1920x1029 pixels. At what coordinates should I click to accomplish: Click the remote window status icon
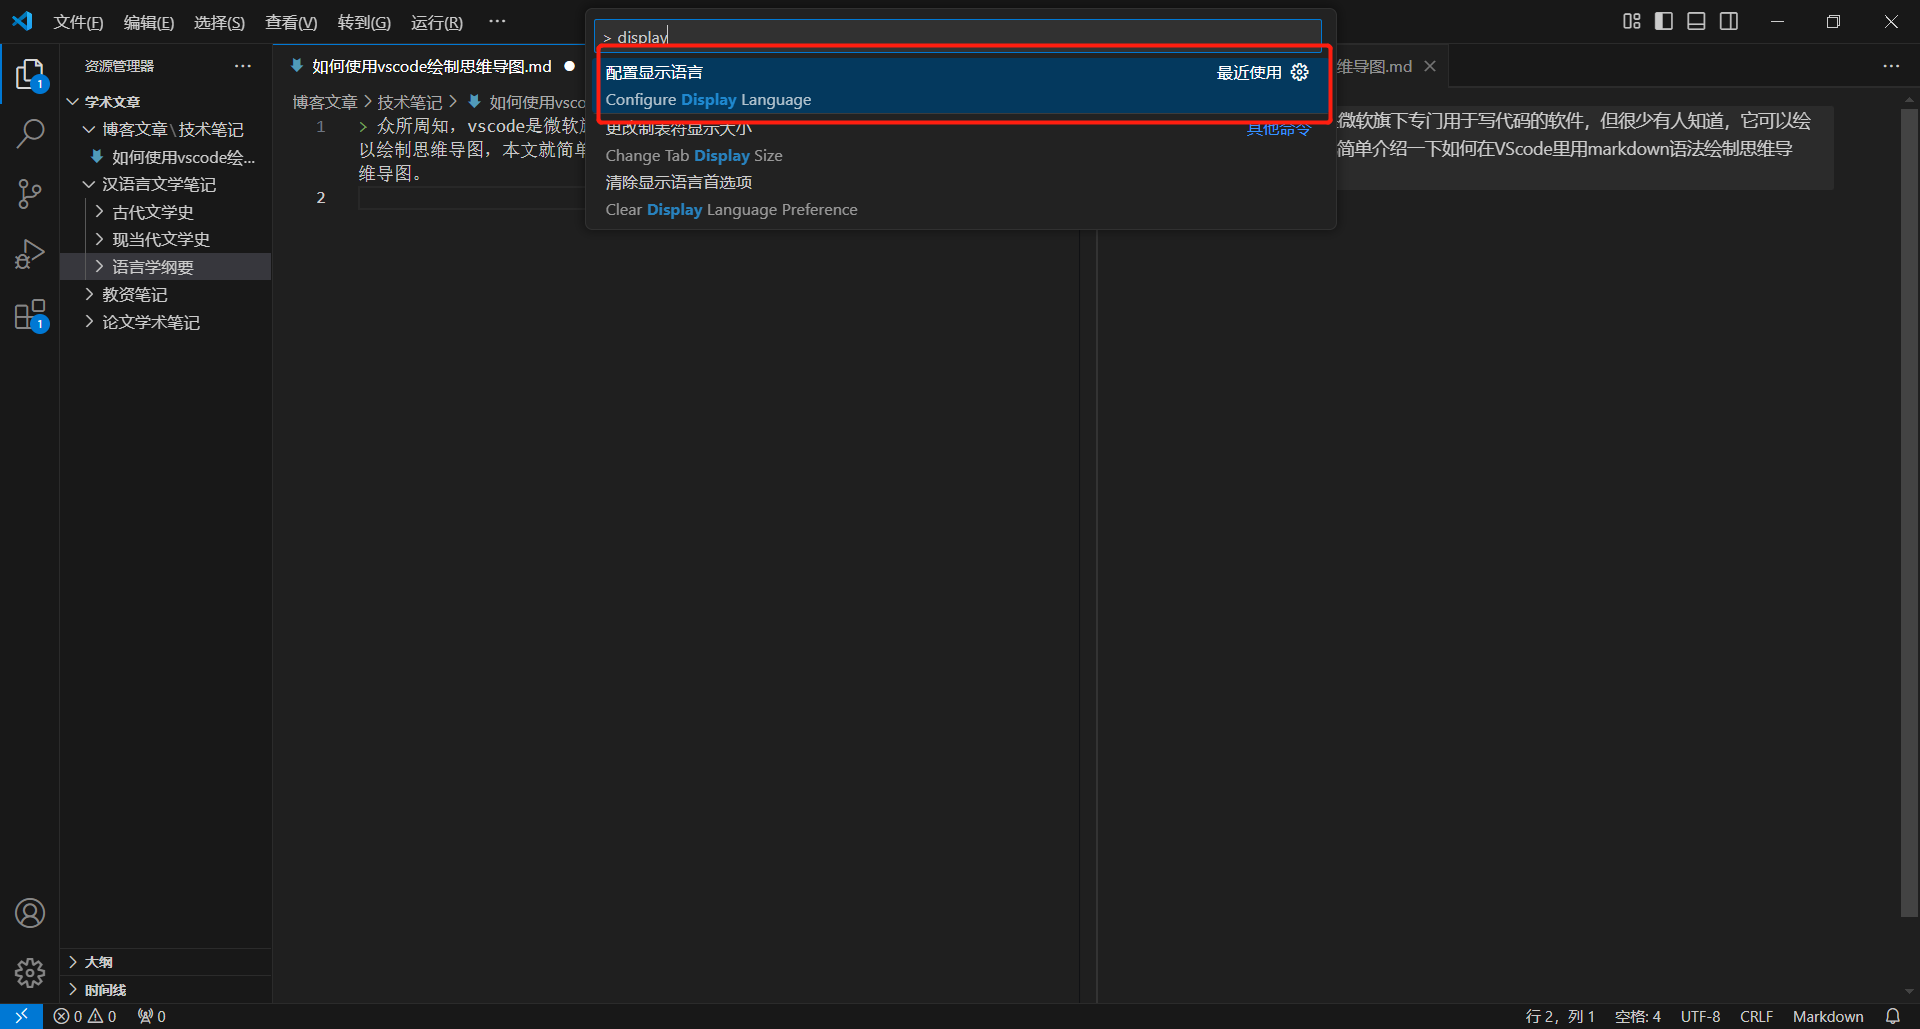21,1016
